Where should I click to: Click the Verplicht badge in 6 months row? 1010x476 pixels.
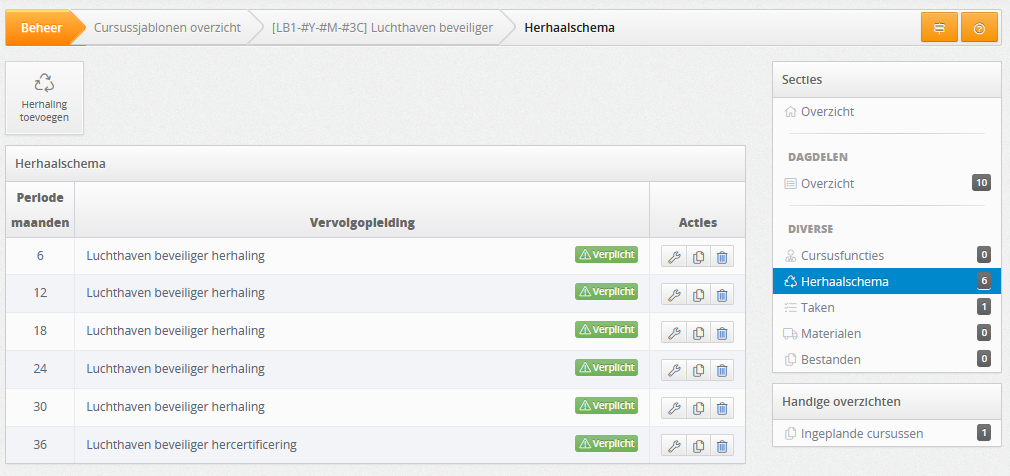[606, 254]
